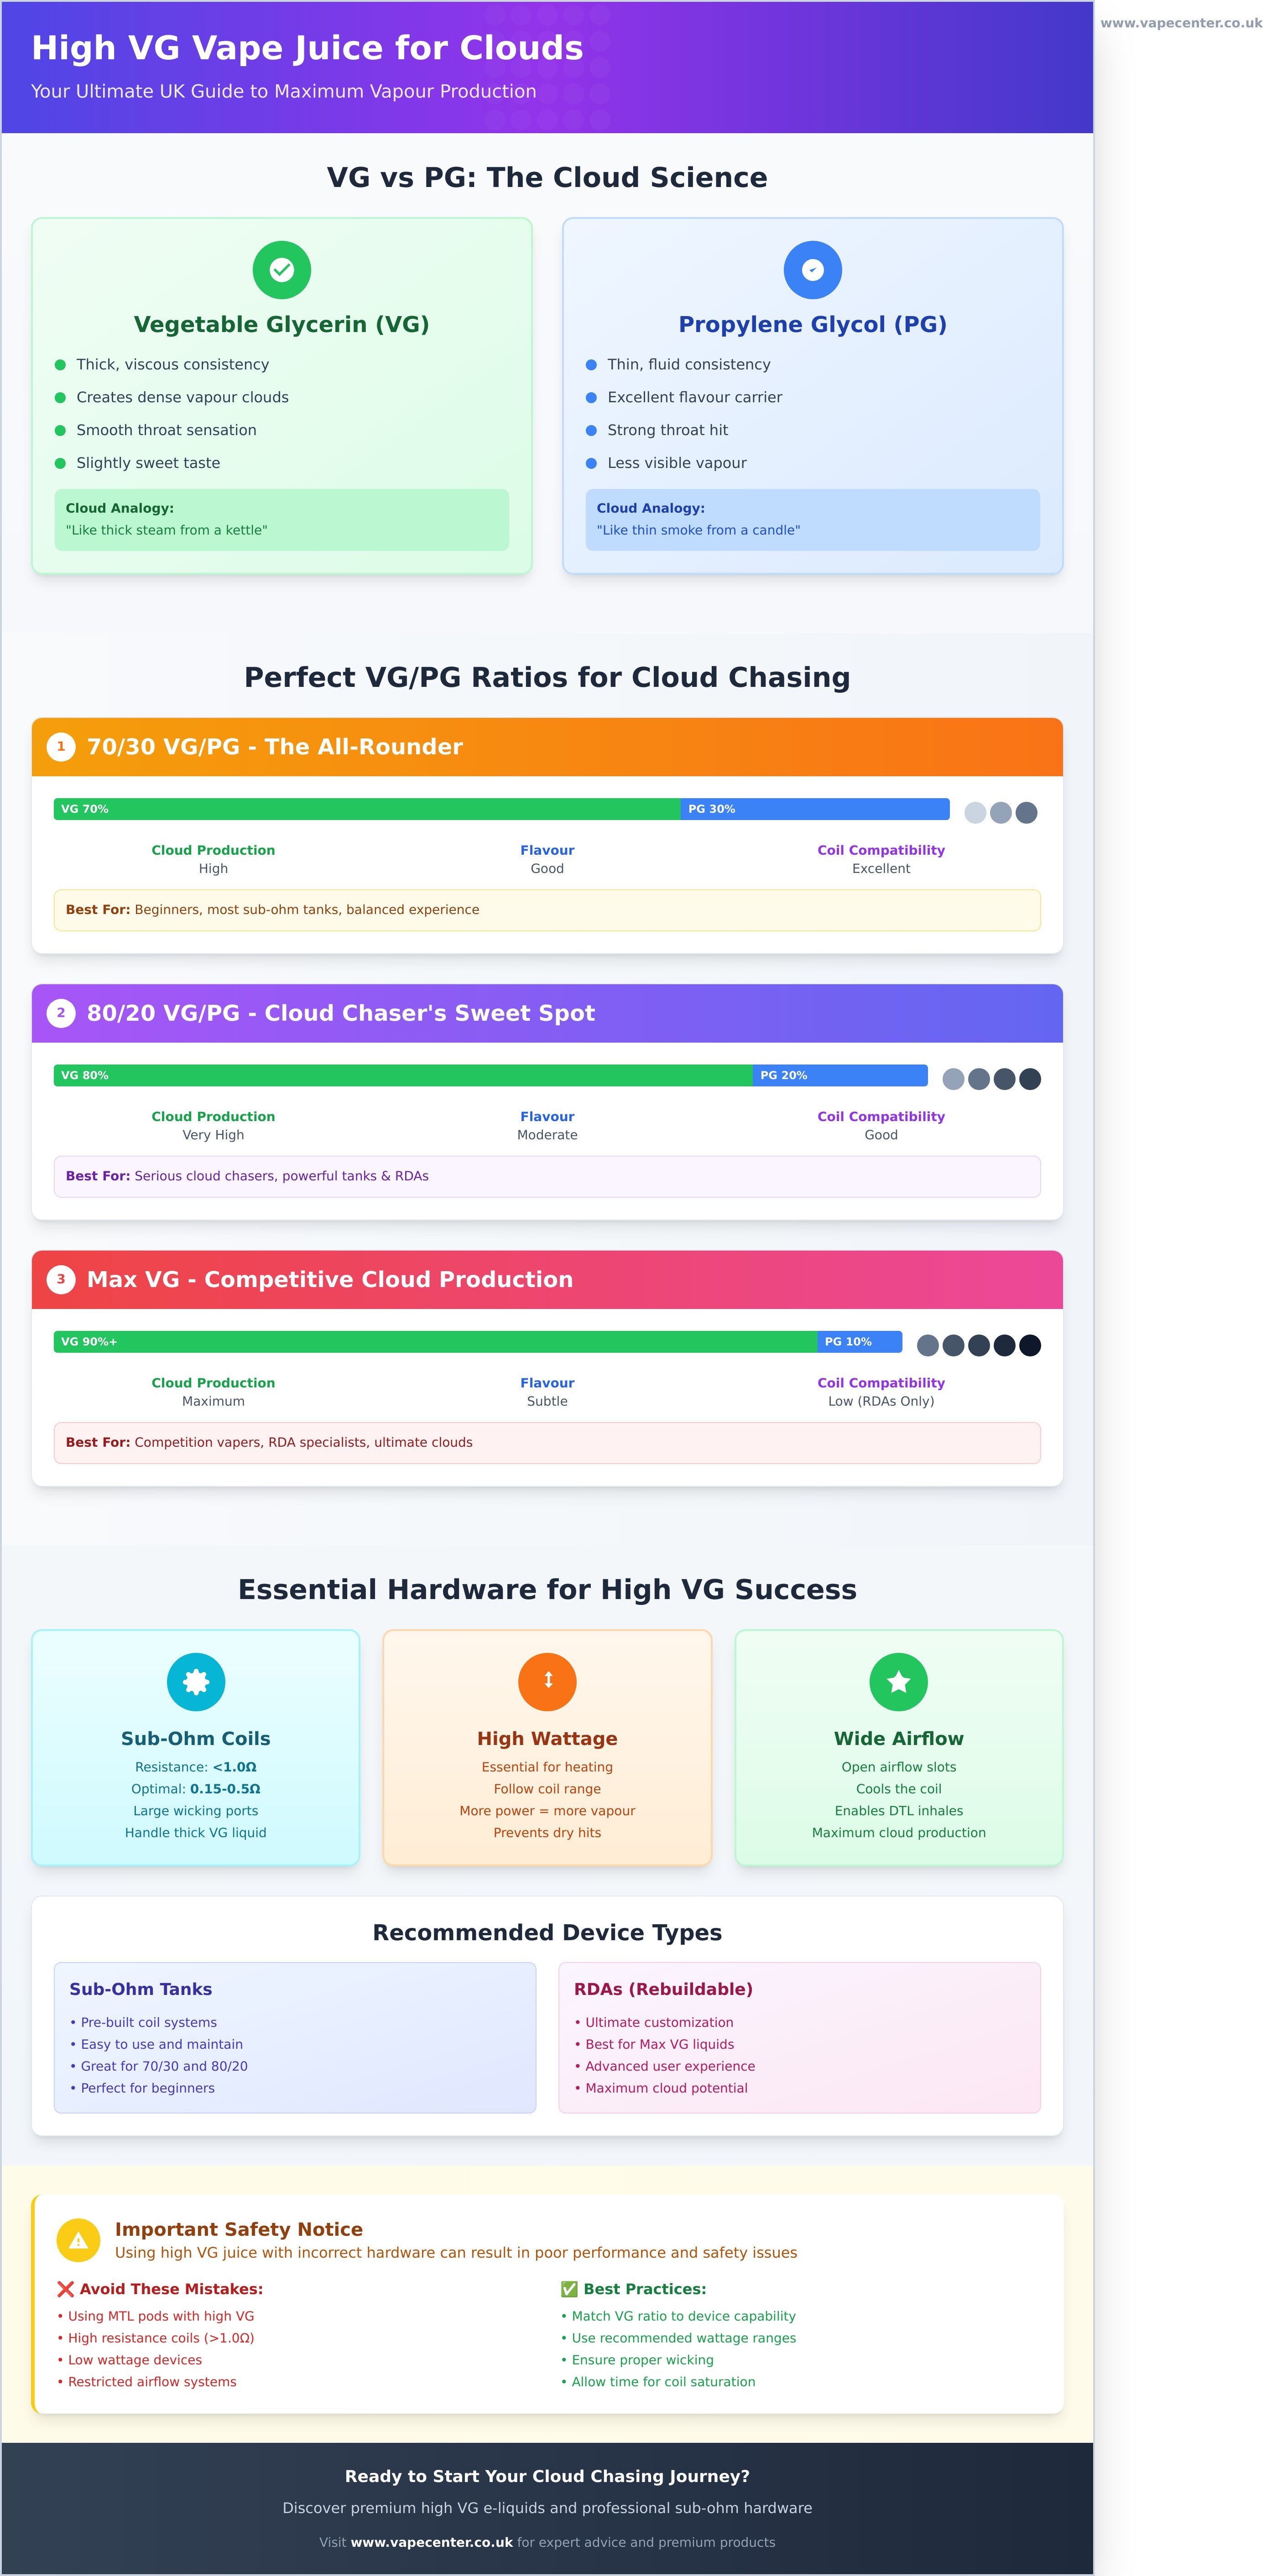This screenshot has height=2576, width=1272.
Task: Click the Best For beginners box under 70/30
Action: point(547,910)
